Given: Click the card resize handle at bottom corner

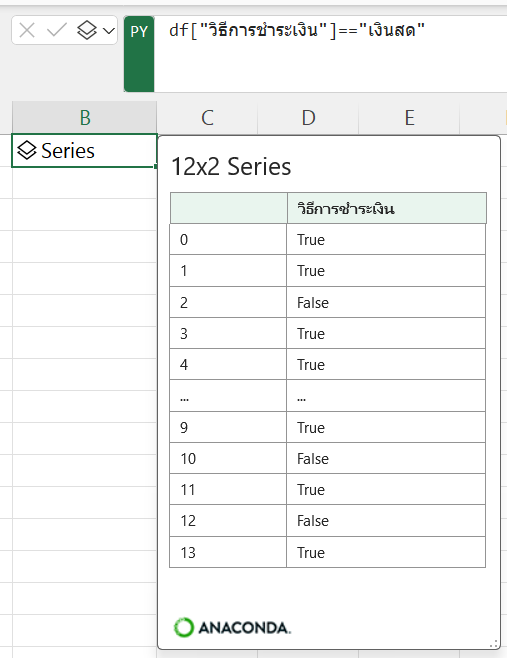Looking at the screenshot, I should [x=494, y=644].
